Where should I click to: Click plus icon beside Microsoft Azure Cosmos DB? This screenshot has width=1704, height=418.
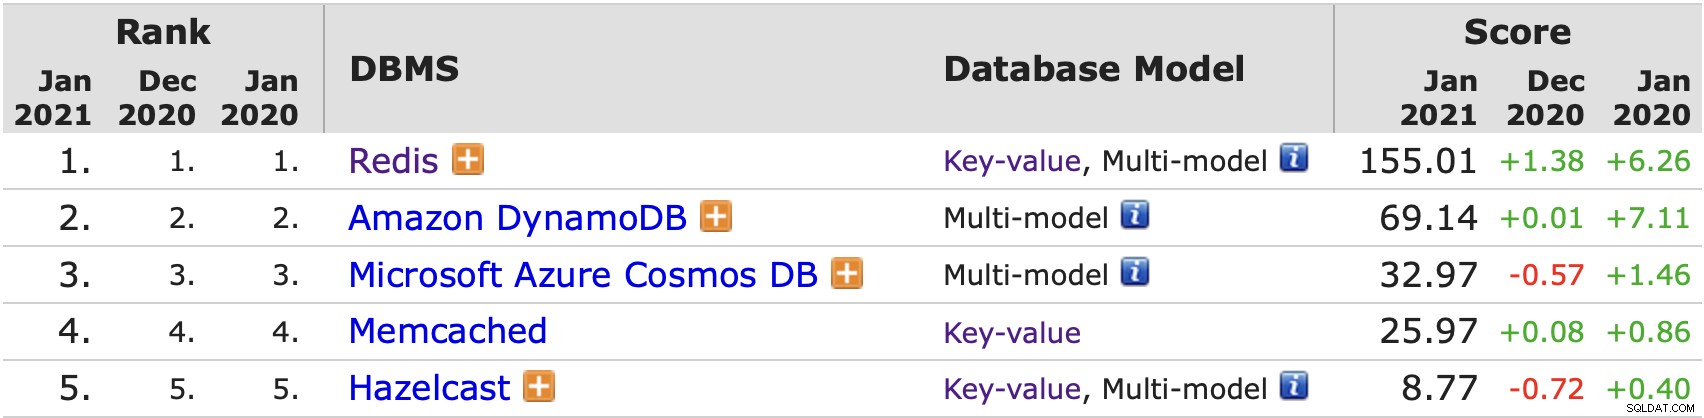coord(847,273)
